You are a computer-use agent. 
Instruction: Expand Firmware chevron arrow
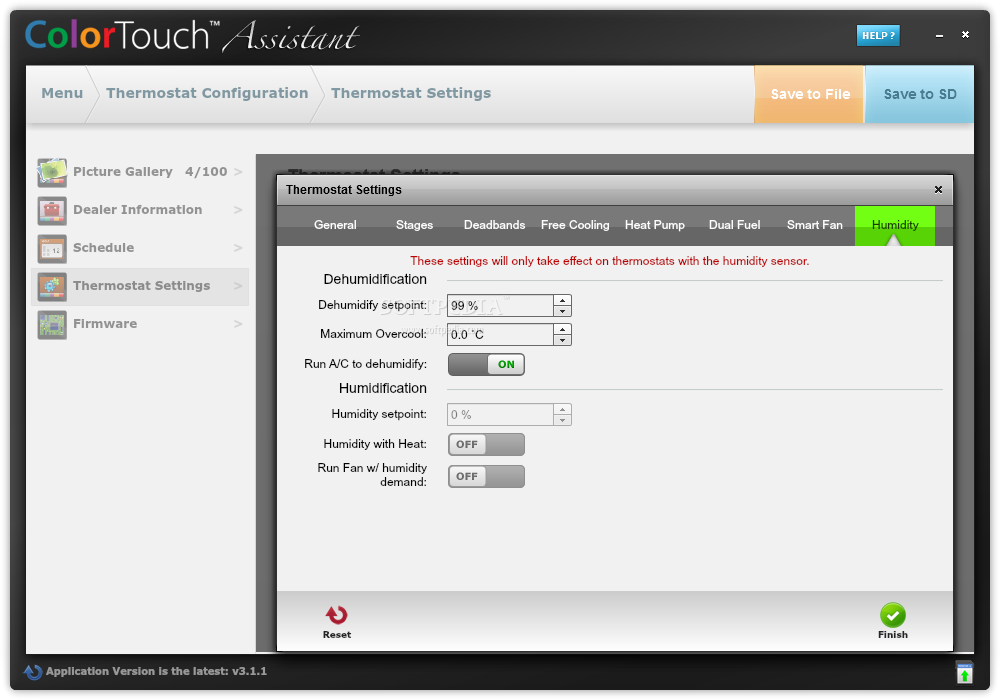point(238,324)
